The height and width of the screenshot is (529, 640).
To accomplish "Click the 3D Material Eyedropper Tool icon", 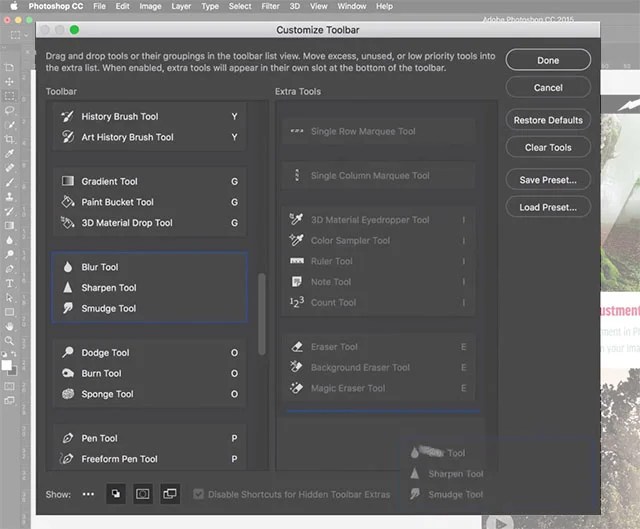I will point(296,219).
